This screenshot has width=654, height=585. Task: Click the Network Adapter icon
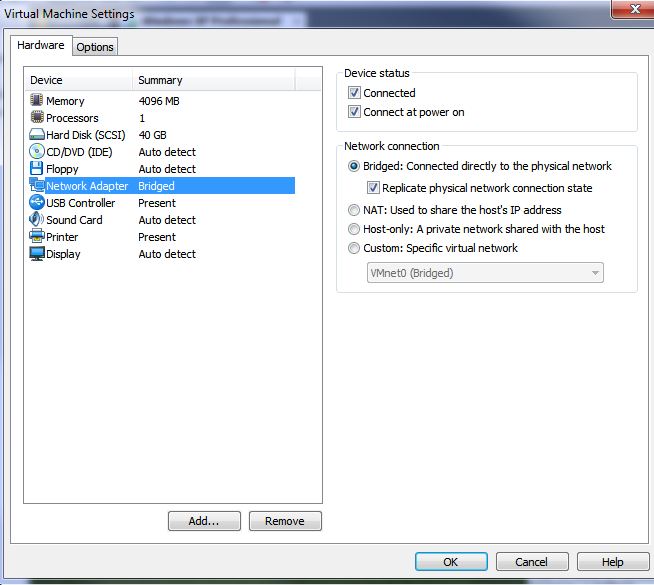(x=37, y=185)
